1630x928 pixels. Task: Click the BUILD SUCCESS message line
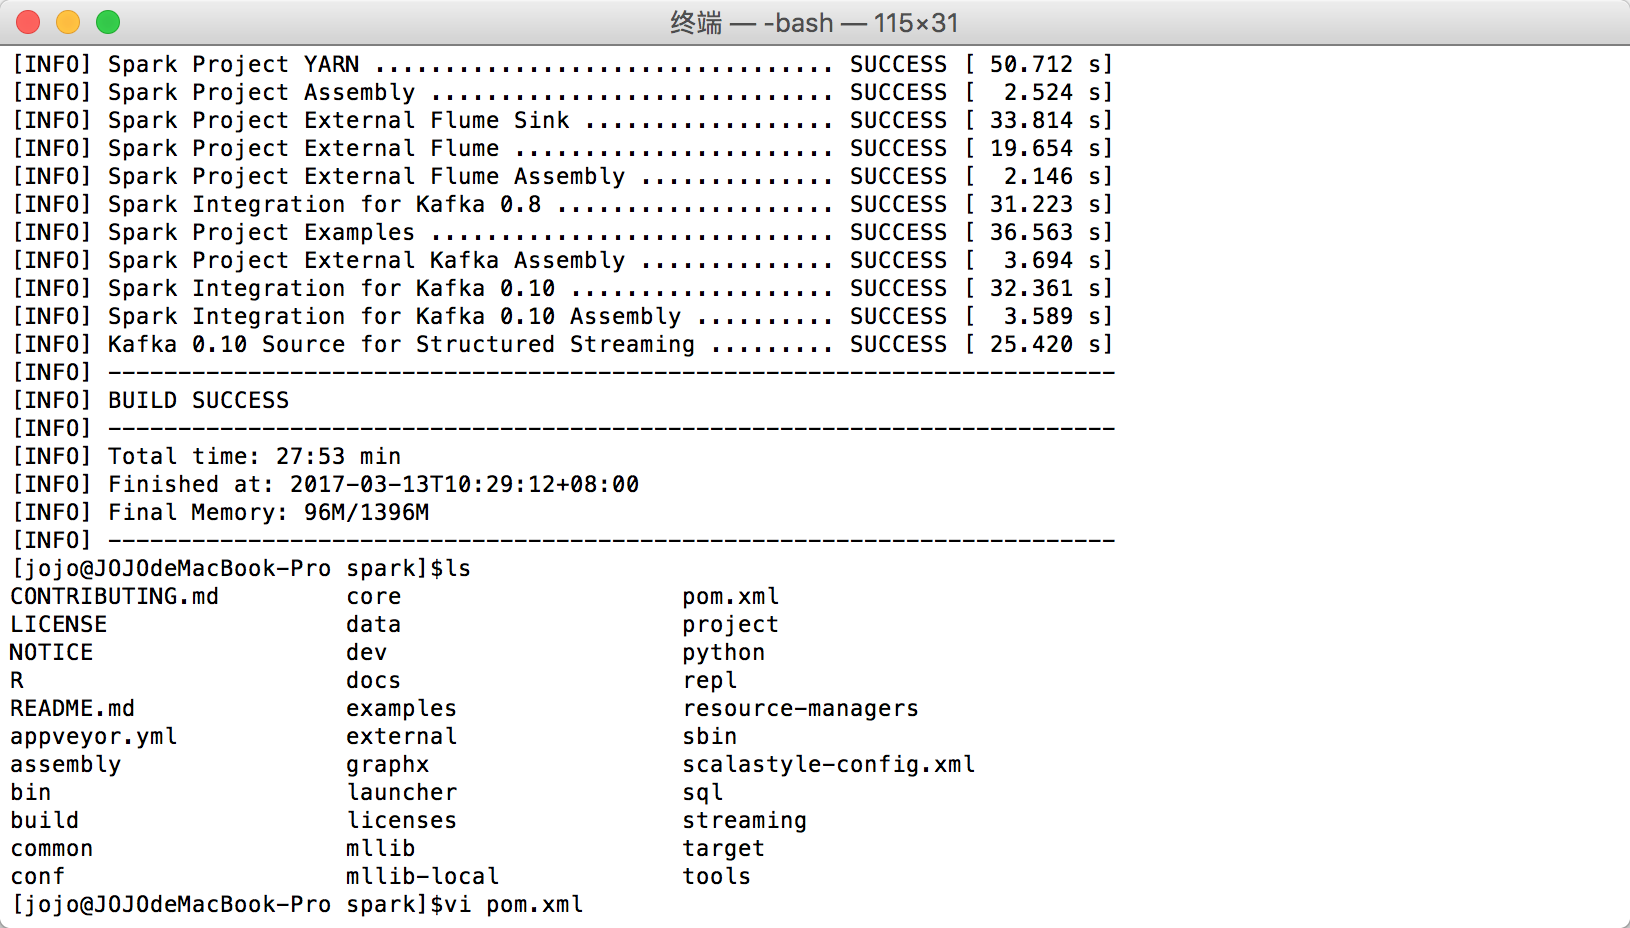tap(198, 400)
